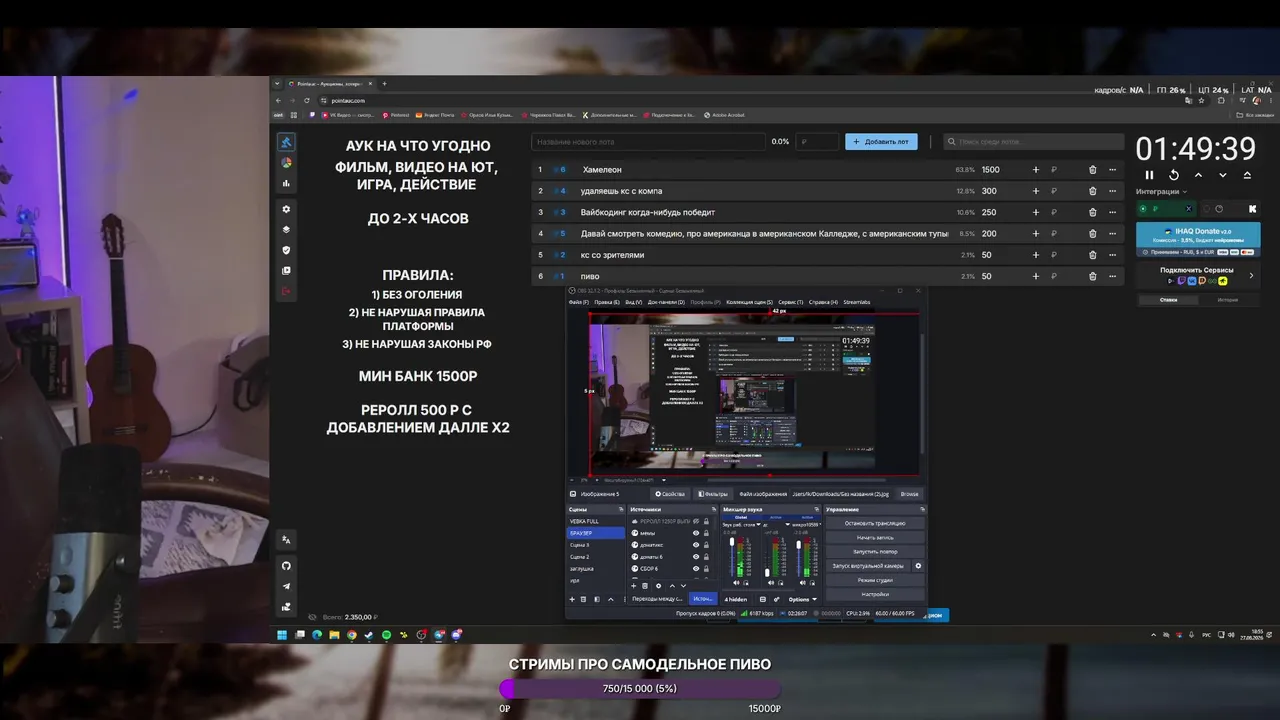Click the logout icon in the Pointauc sidebar
The image size is (1280, 720).
[286, 291]
